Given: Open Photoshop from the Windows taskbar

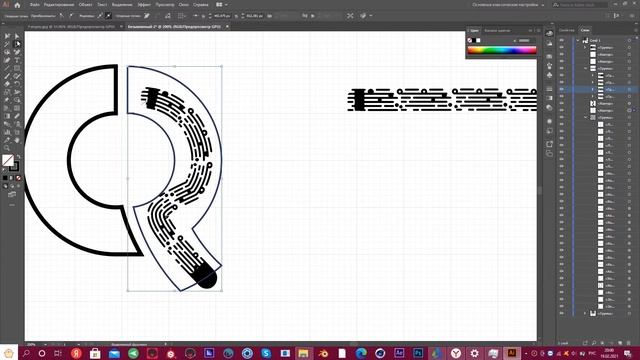Looking at the screenshot, I should 418,353.
